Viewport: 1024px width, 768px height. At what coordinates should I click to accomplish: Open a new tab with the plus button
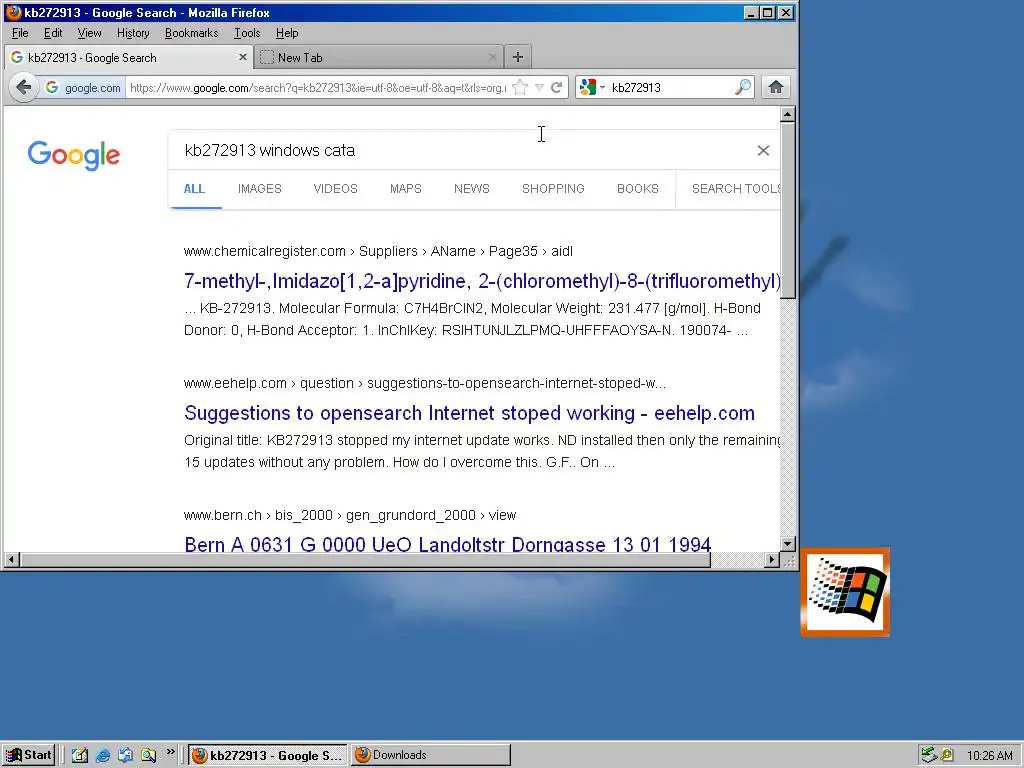point(517,57)
